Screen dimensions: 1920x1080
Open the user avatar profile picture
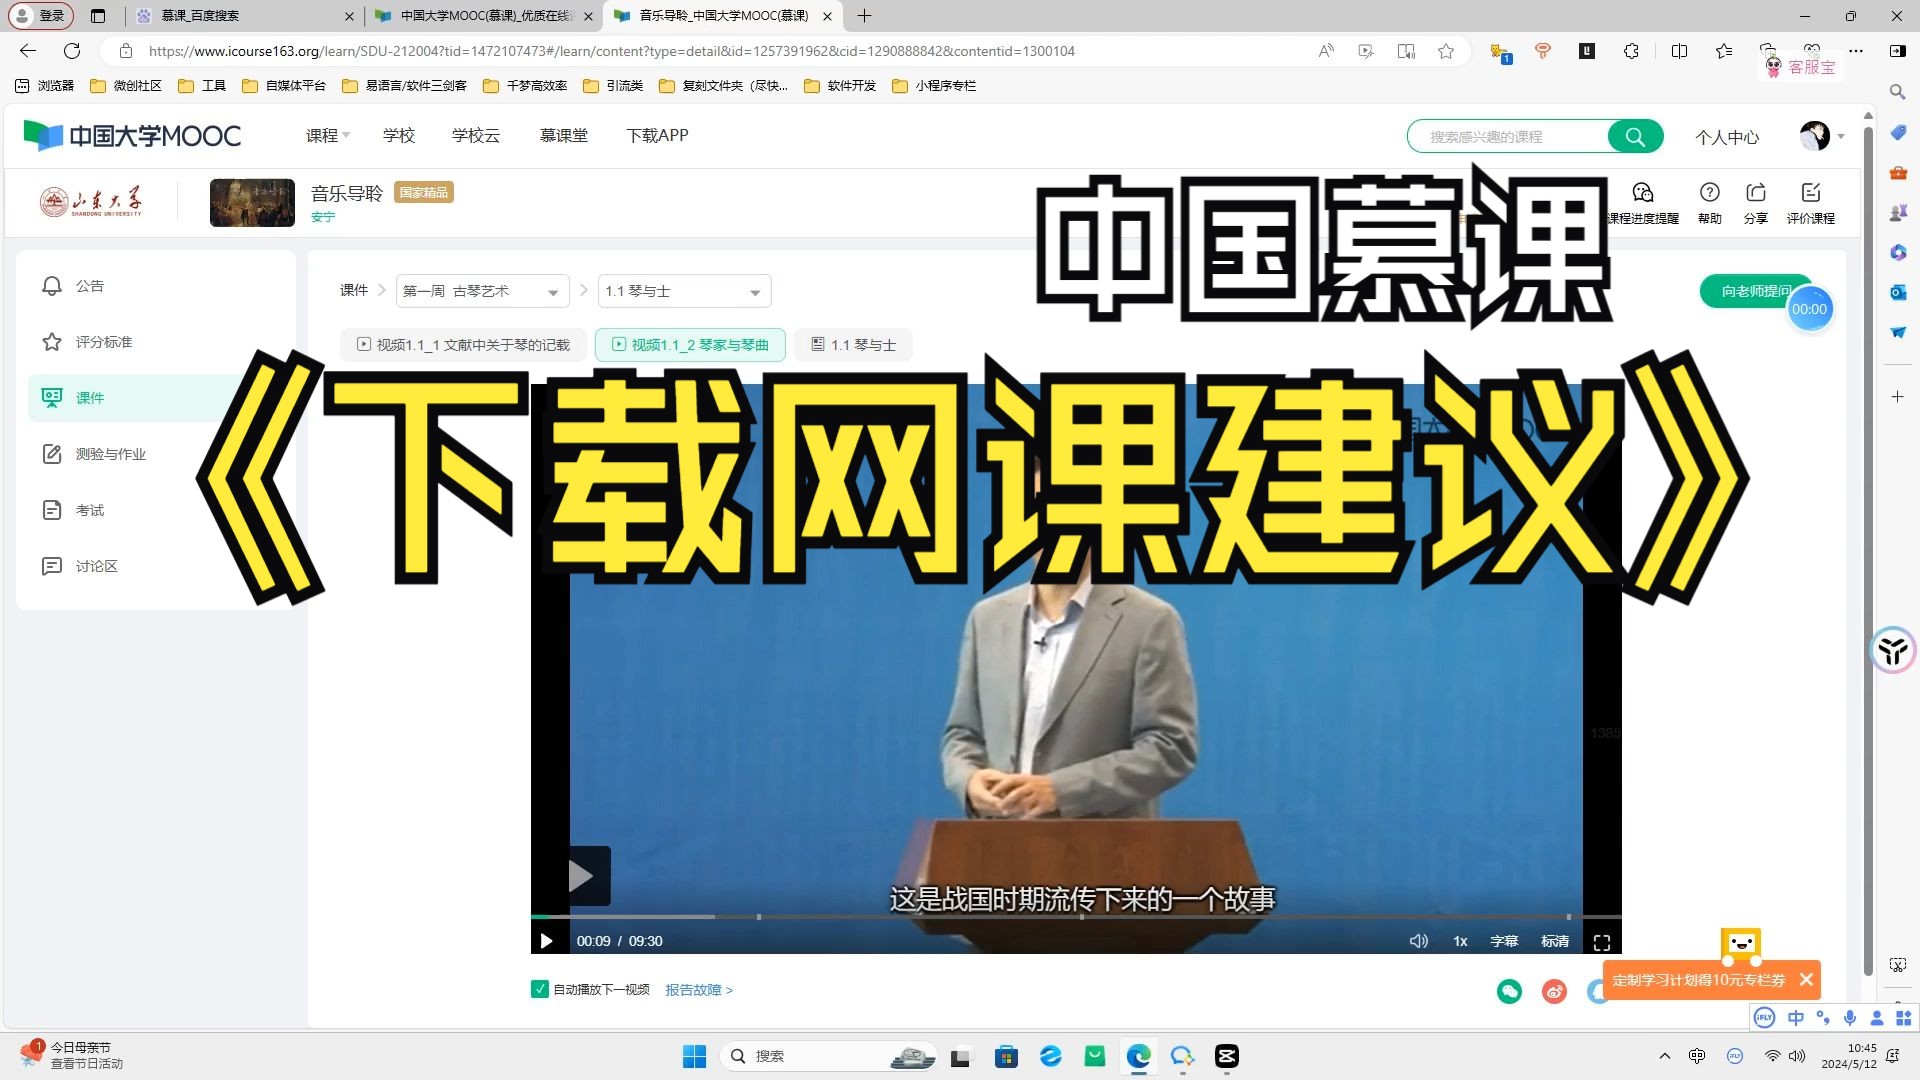point(1814,135)
